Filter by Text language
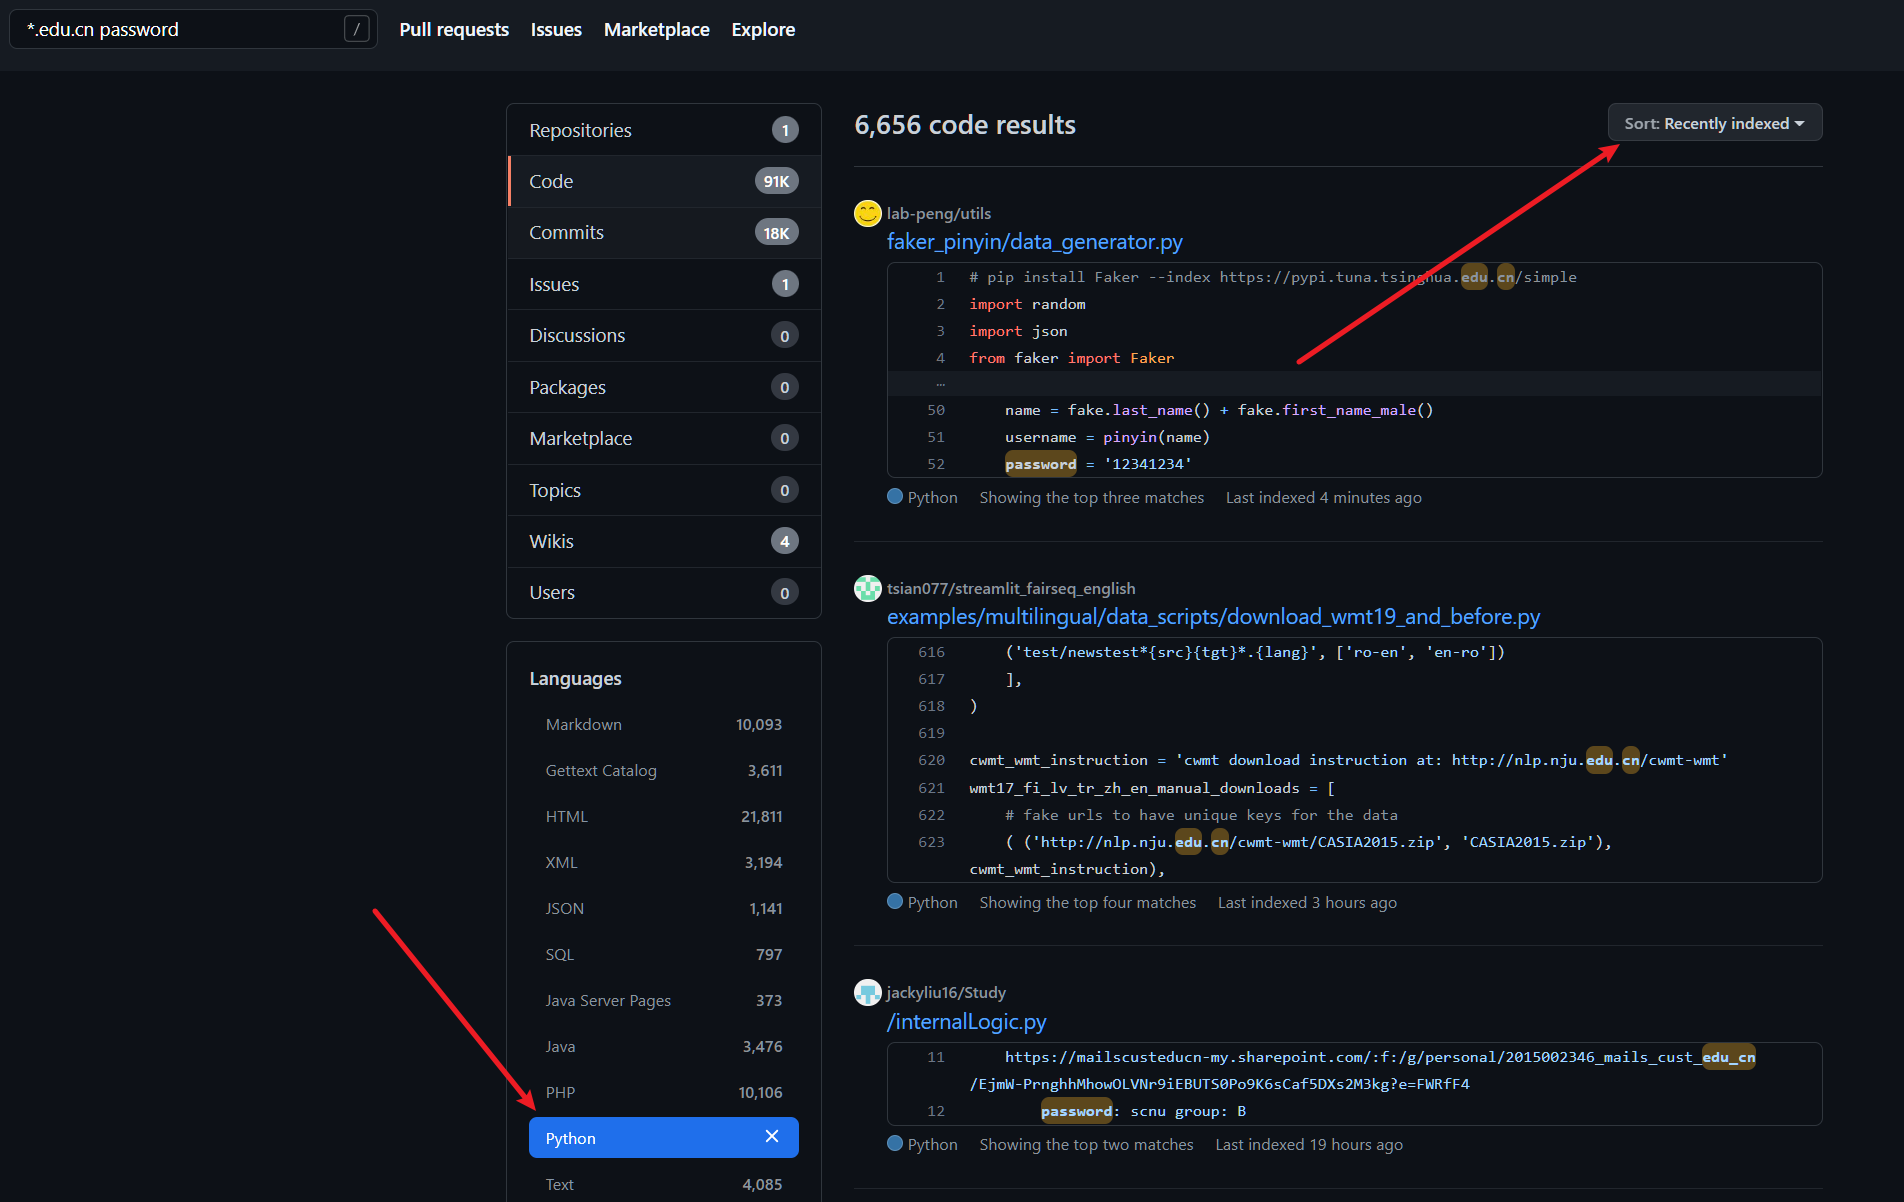Image resolution: width=1904 pixels, height=1202 pixels. click(664, 1184)
